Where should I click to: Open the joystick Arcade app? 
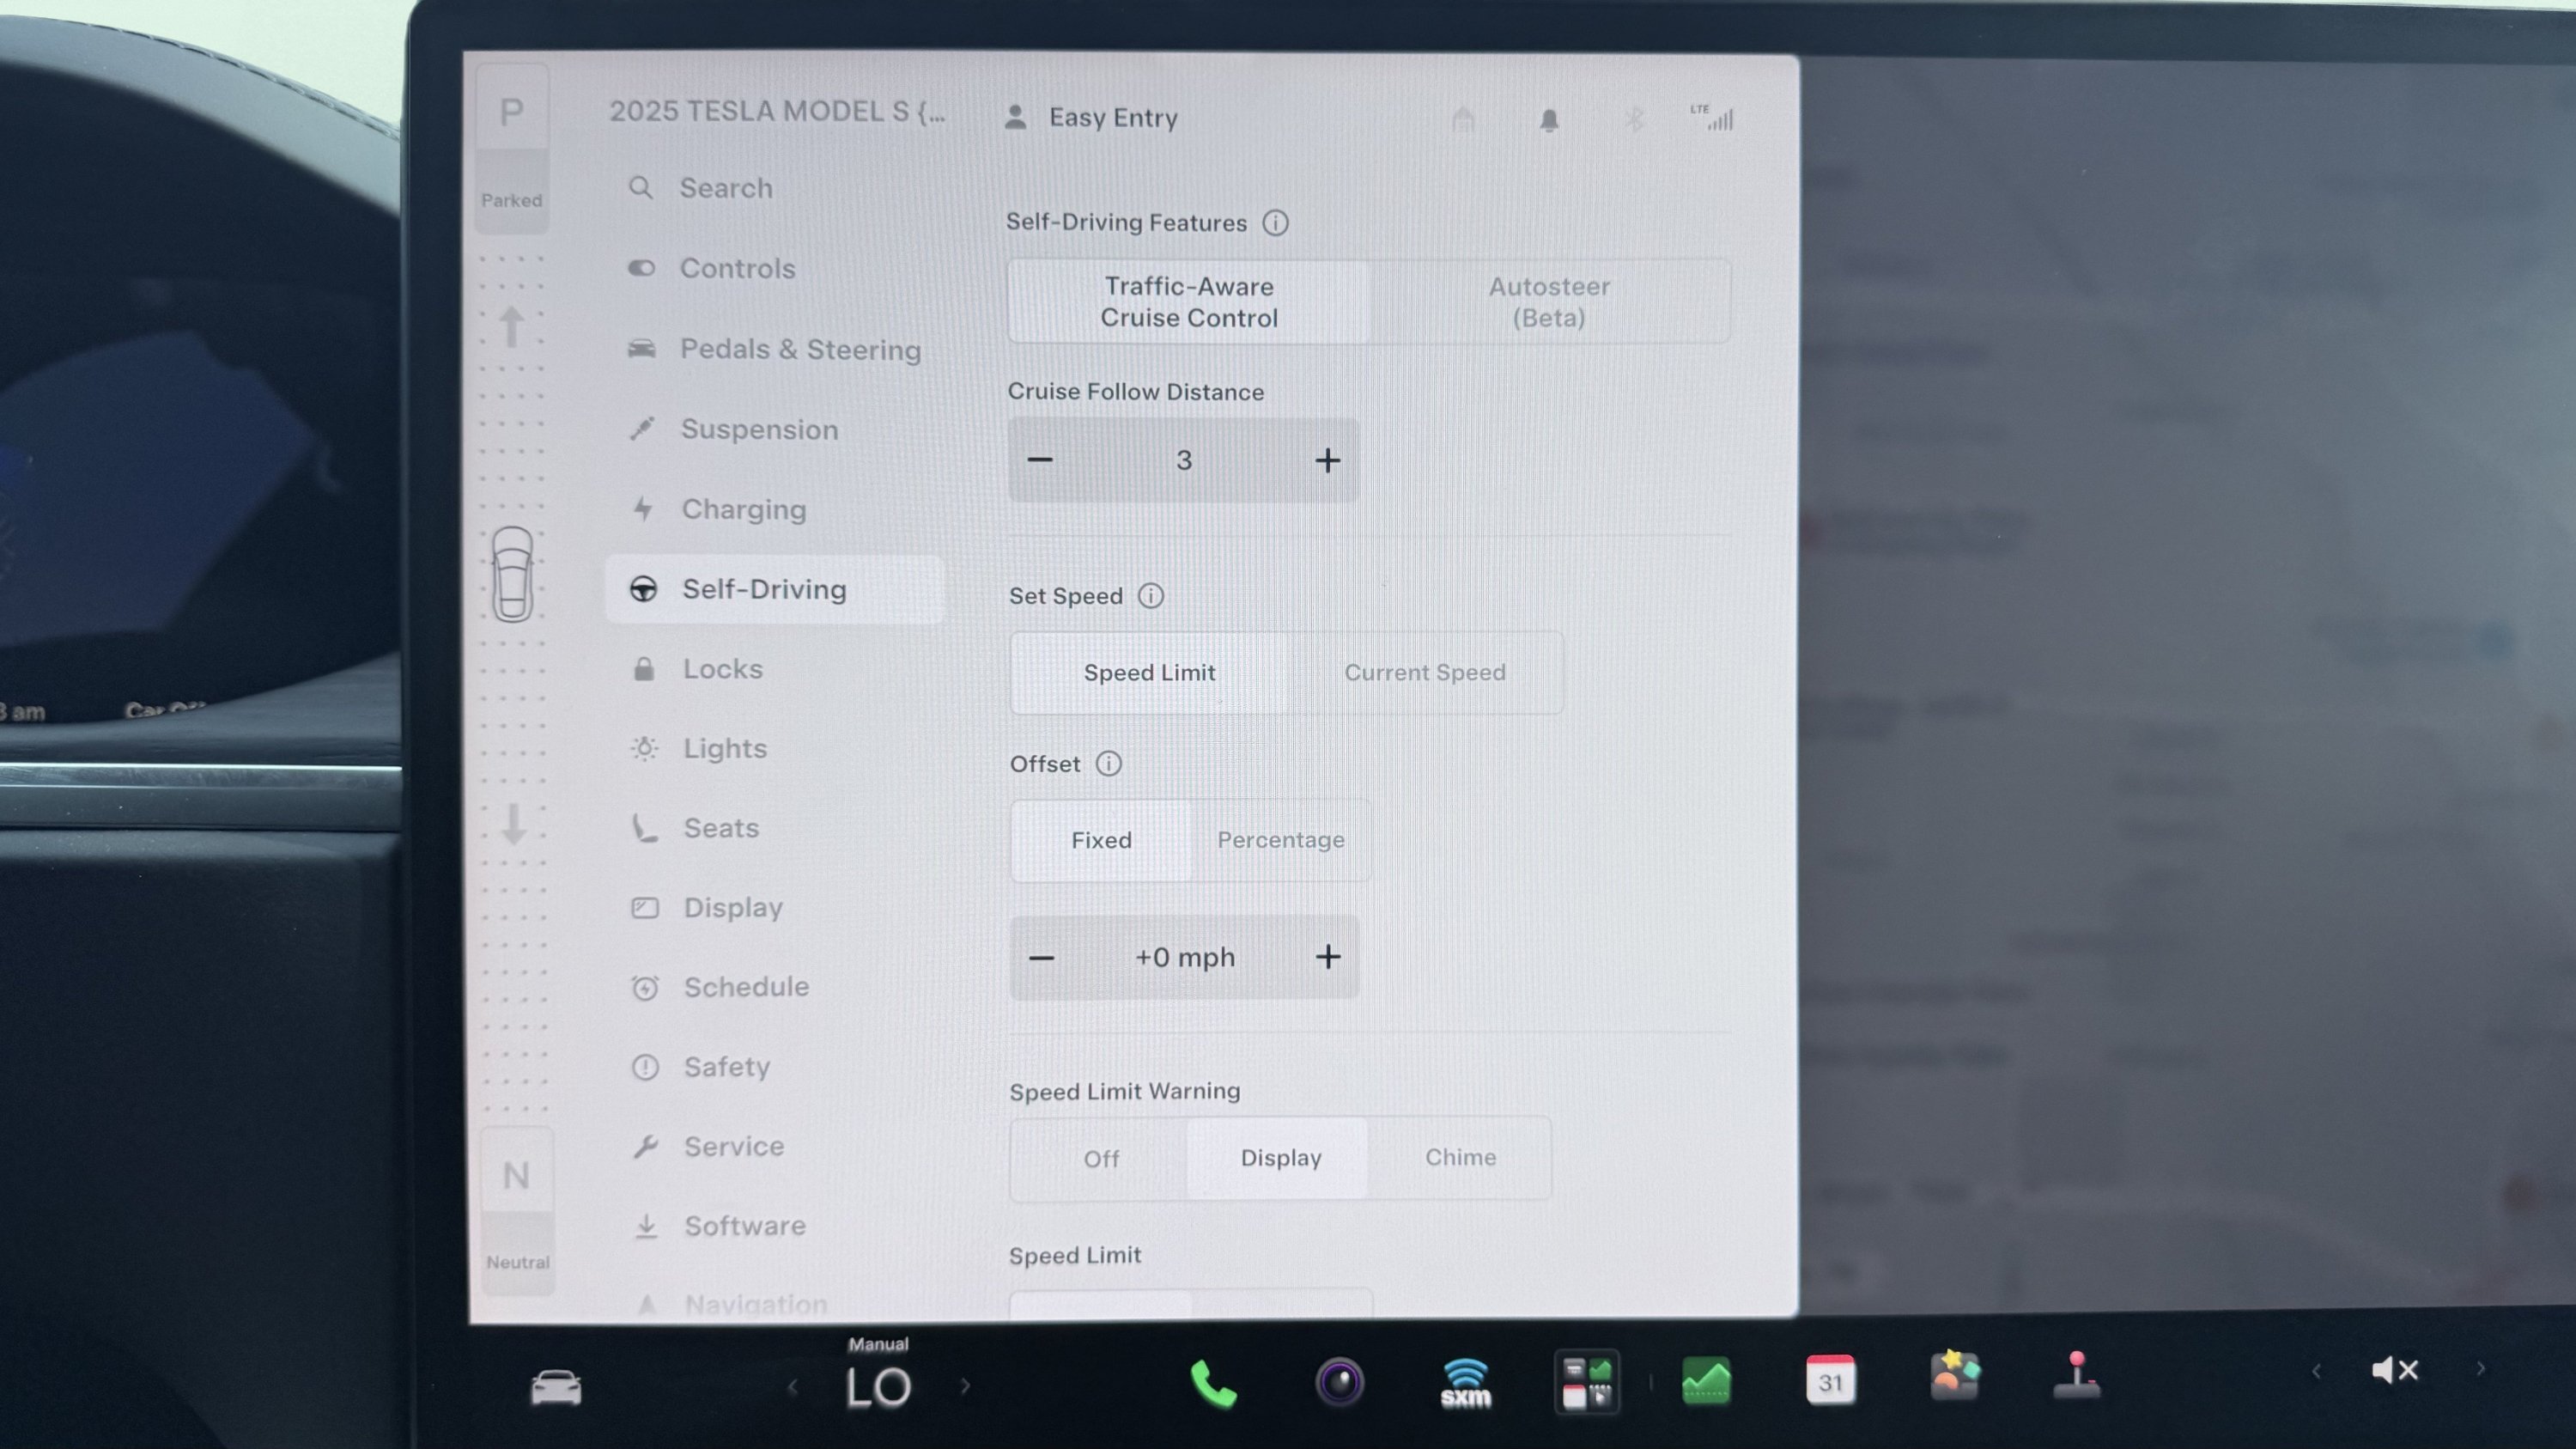[2077, 1375]
